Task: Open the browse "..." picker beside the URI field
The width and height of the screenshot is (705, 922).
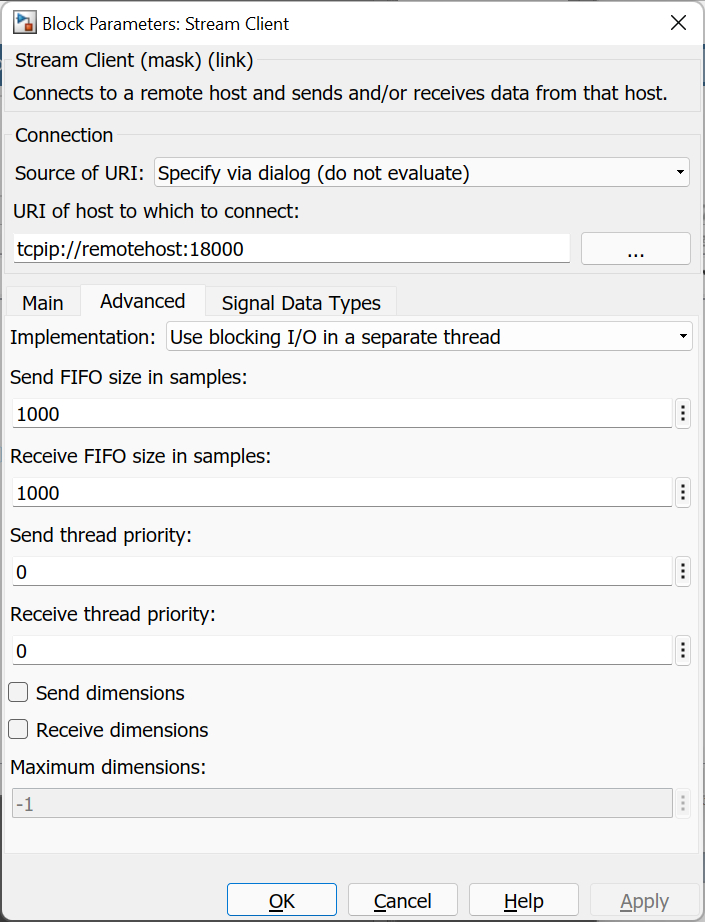Action: [x=635, y=248]
